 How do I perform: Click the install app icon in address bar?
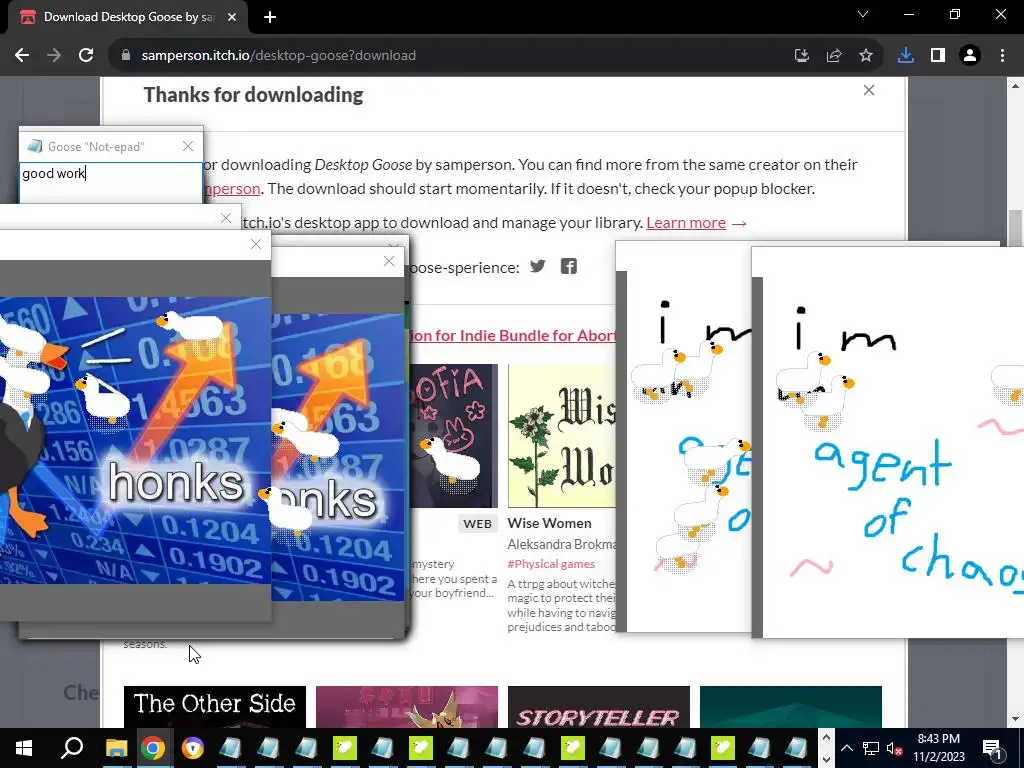[802, 56]
